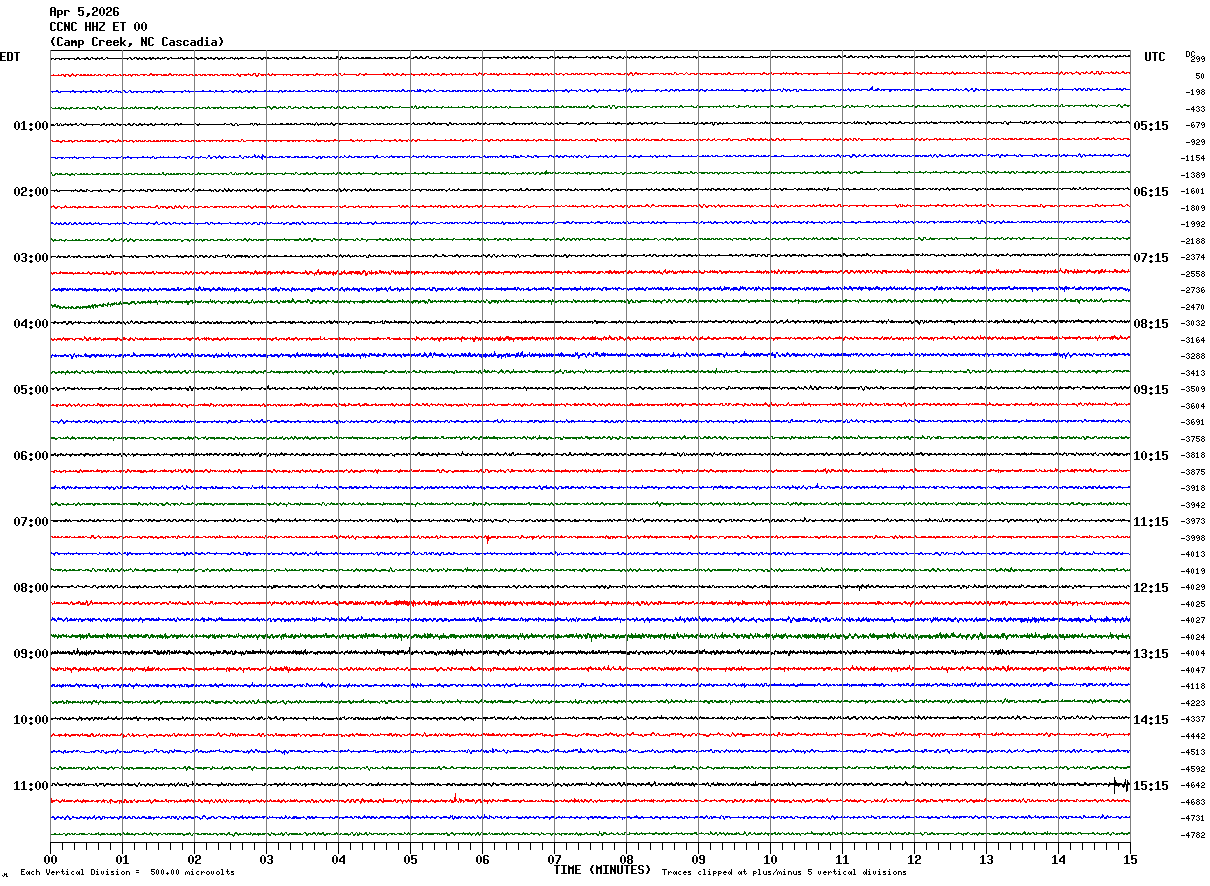Click the "EDT" timezone label

(x=10, y=57)
